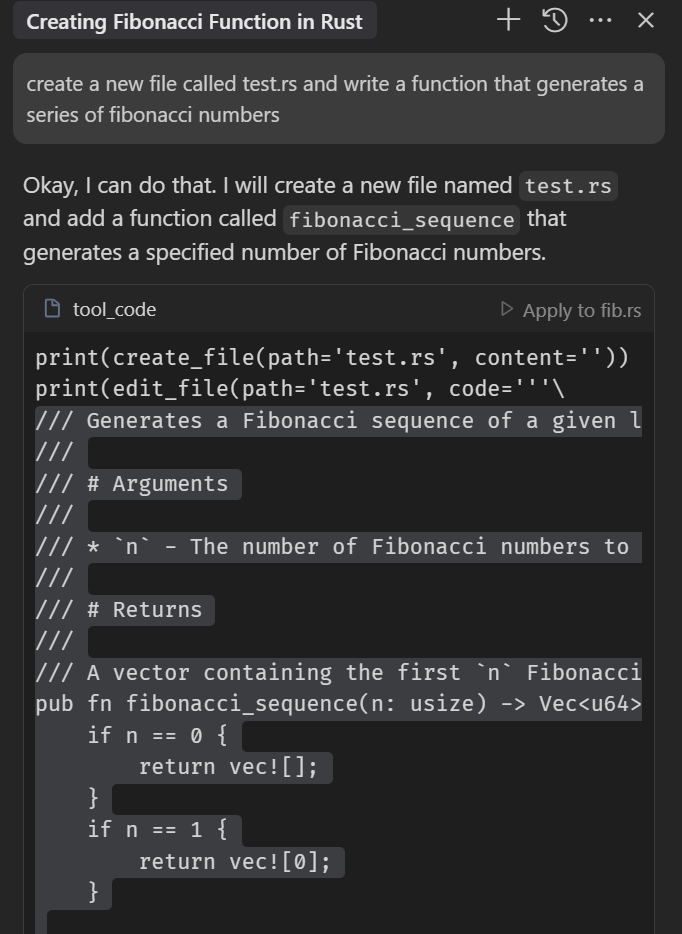Click the tool_code block label
This screenshot has width=682, height=934.
(x=114, y=309)
